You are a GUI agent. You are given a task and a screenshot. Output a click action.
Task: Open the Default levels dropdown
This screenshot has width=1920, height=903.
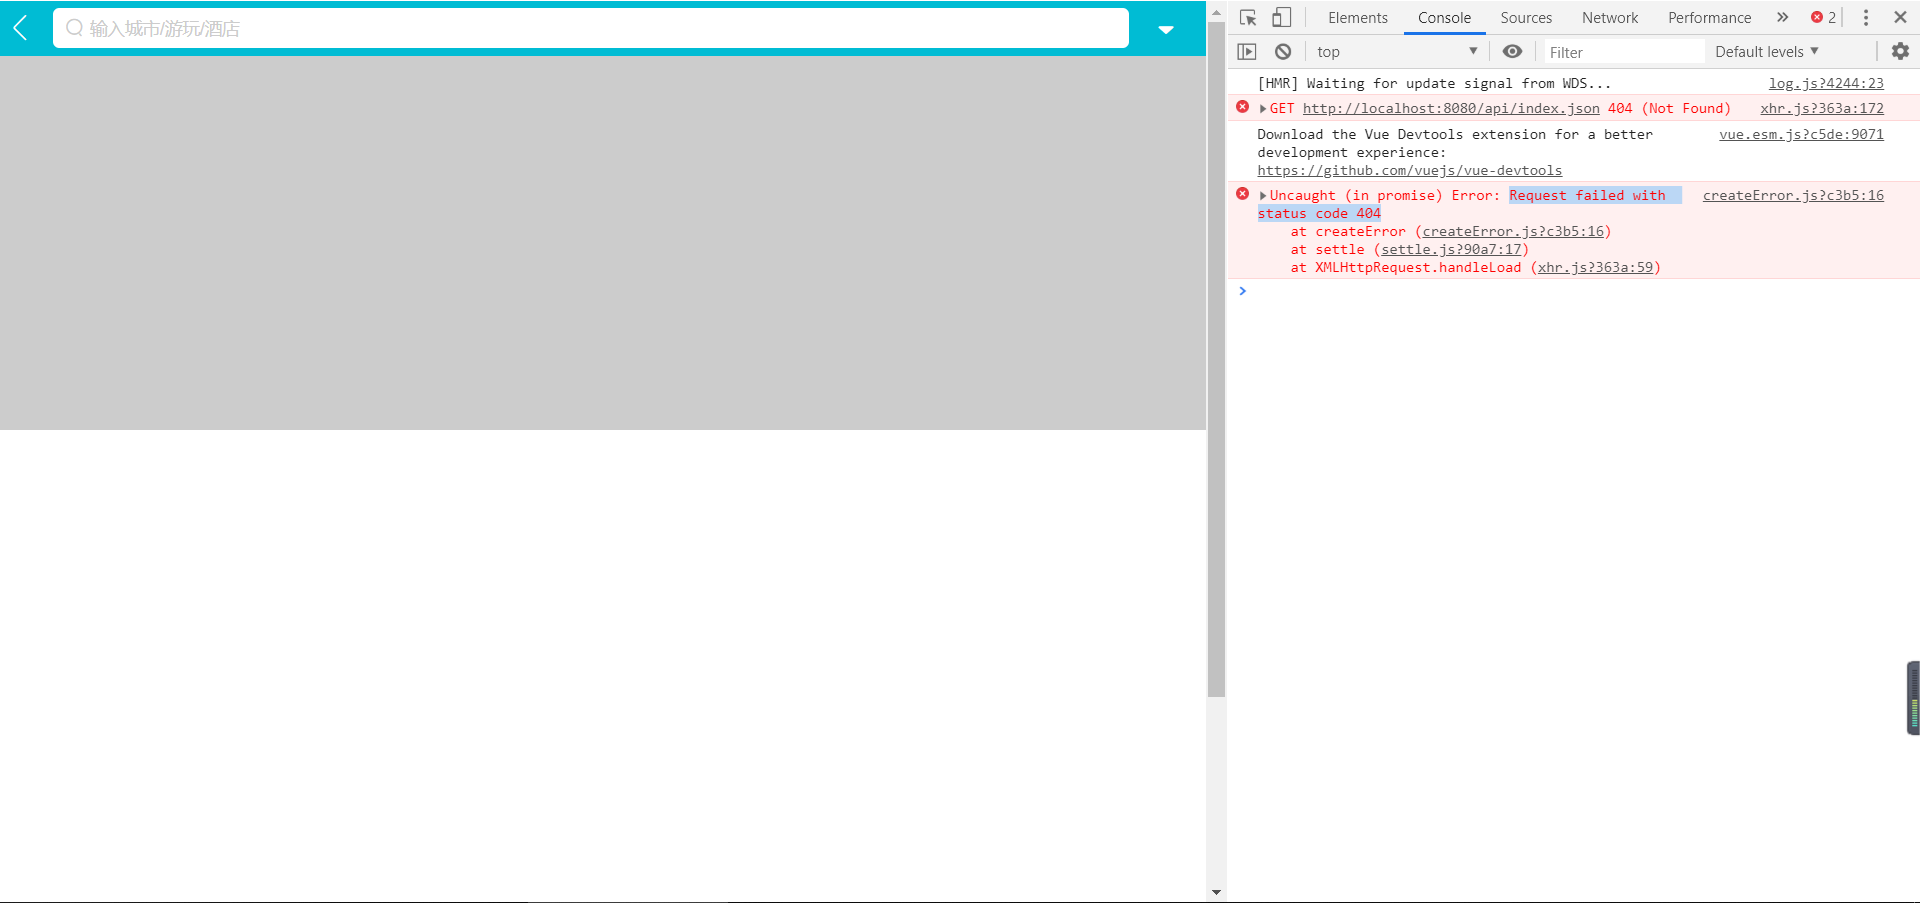point(1766,51)
